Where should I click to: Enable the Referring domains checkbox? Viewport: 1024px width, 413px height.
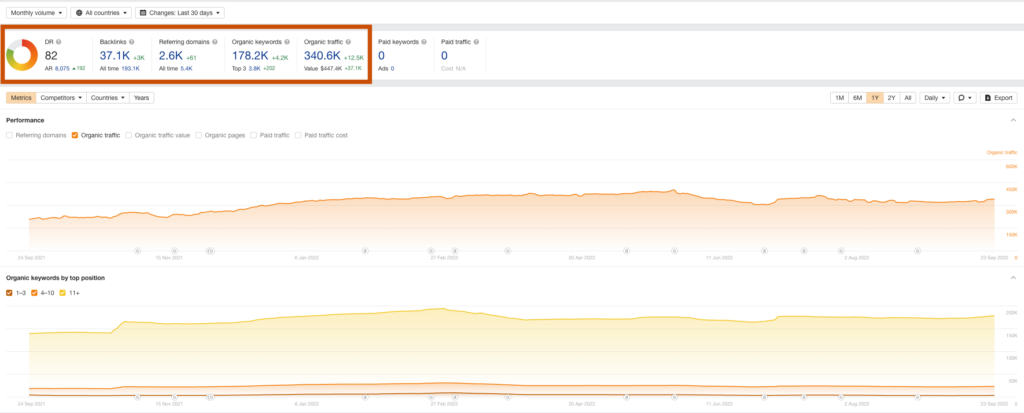tap(10, 134)
